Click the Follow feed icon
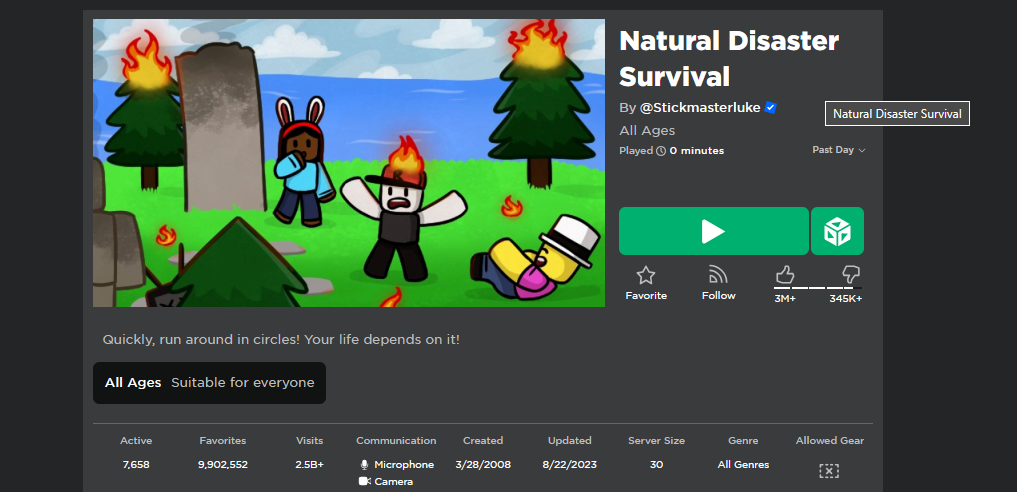The image size is (1017, 492). (718, 275)
